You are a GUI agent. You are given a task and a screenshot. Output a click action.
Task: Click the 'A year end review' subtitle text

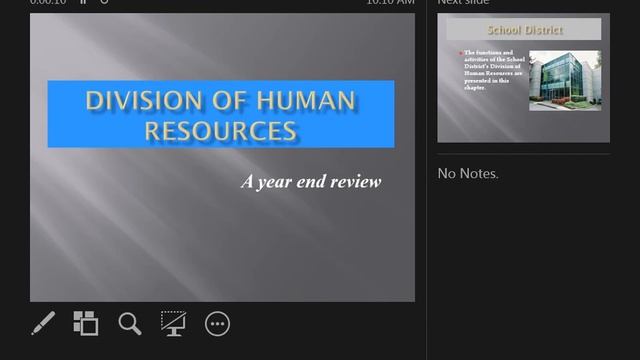pos(311,182)
